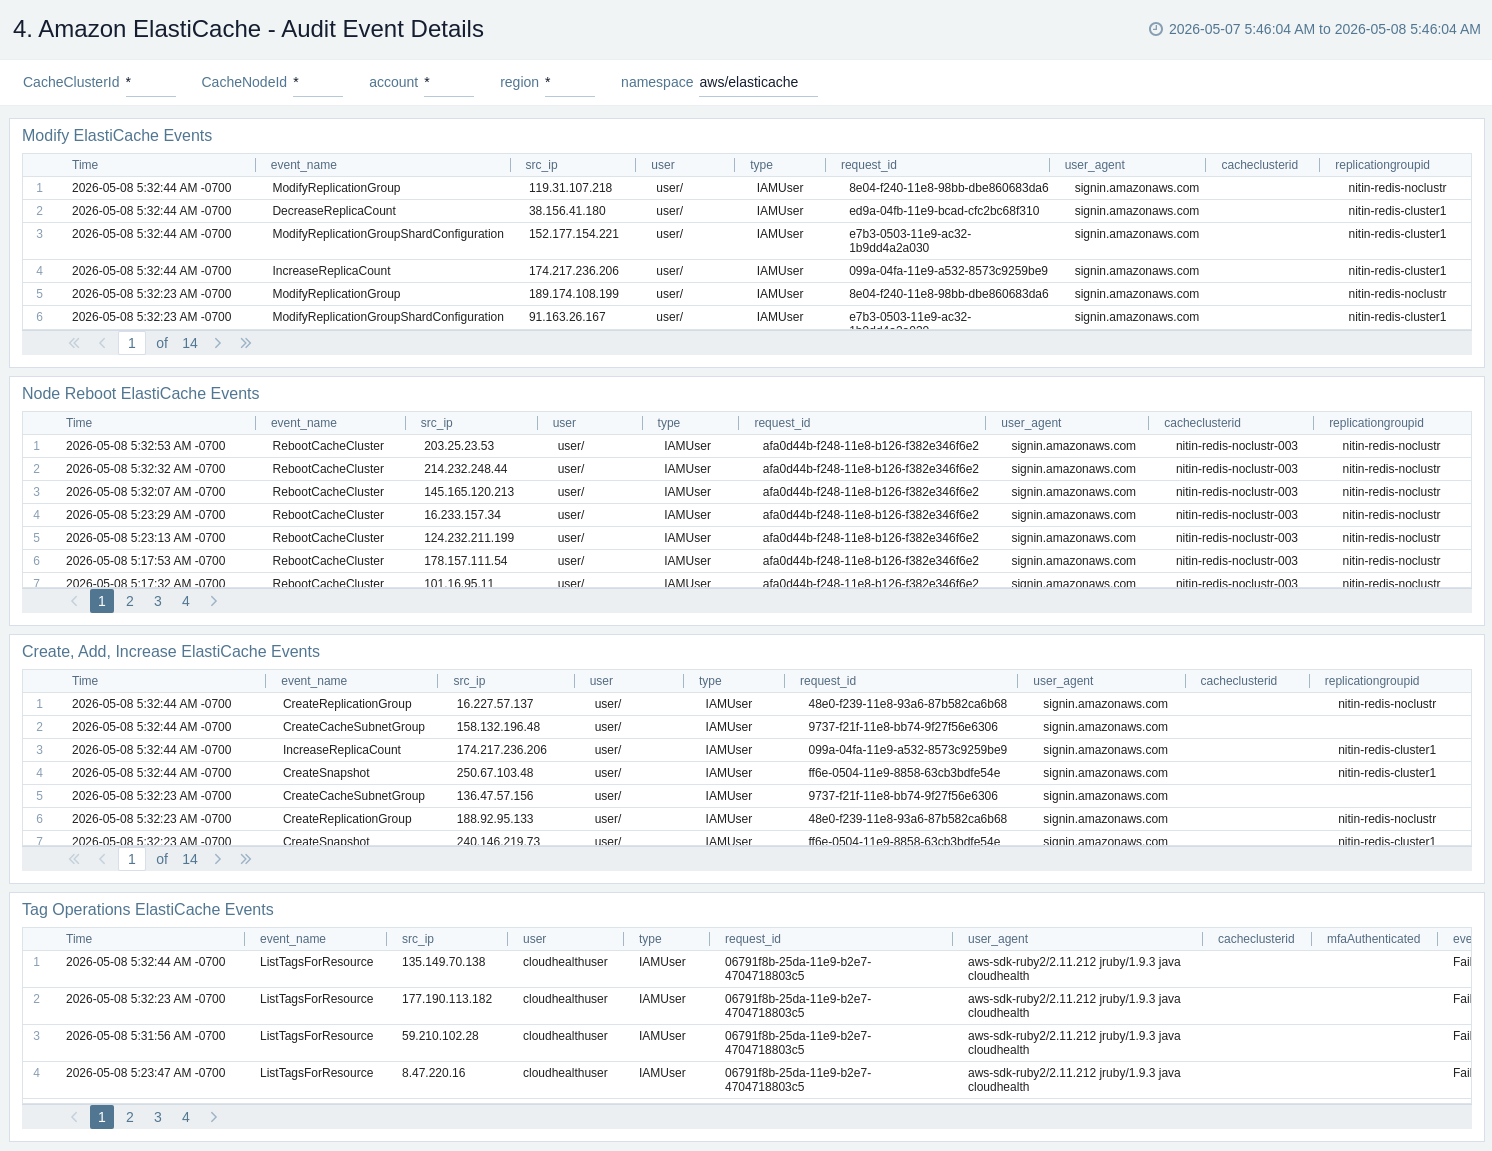Edit the CacheClusterId filter field
The image size is (1492, 1151).
[150, 82]
